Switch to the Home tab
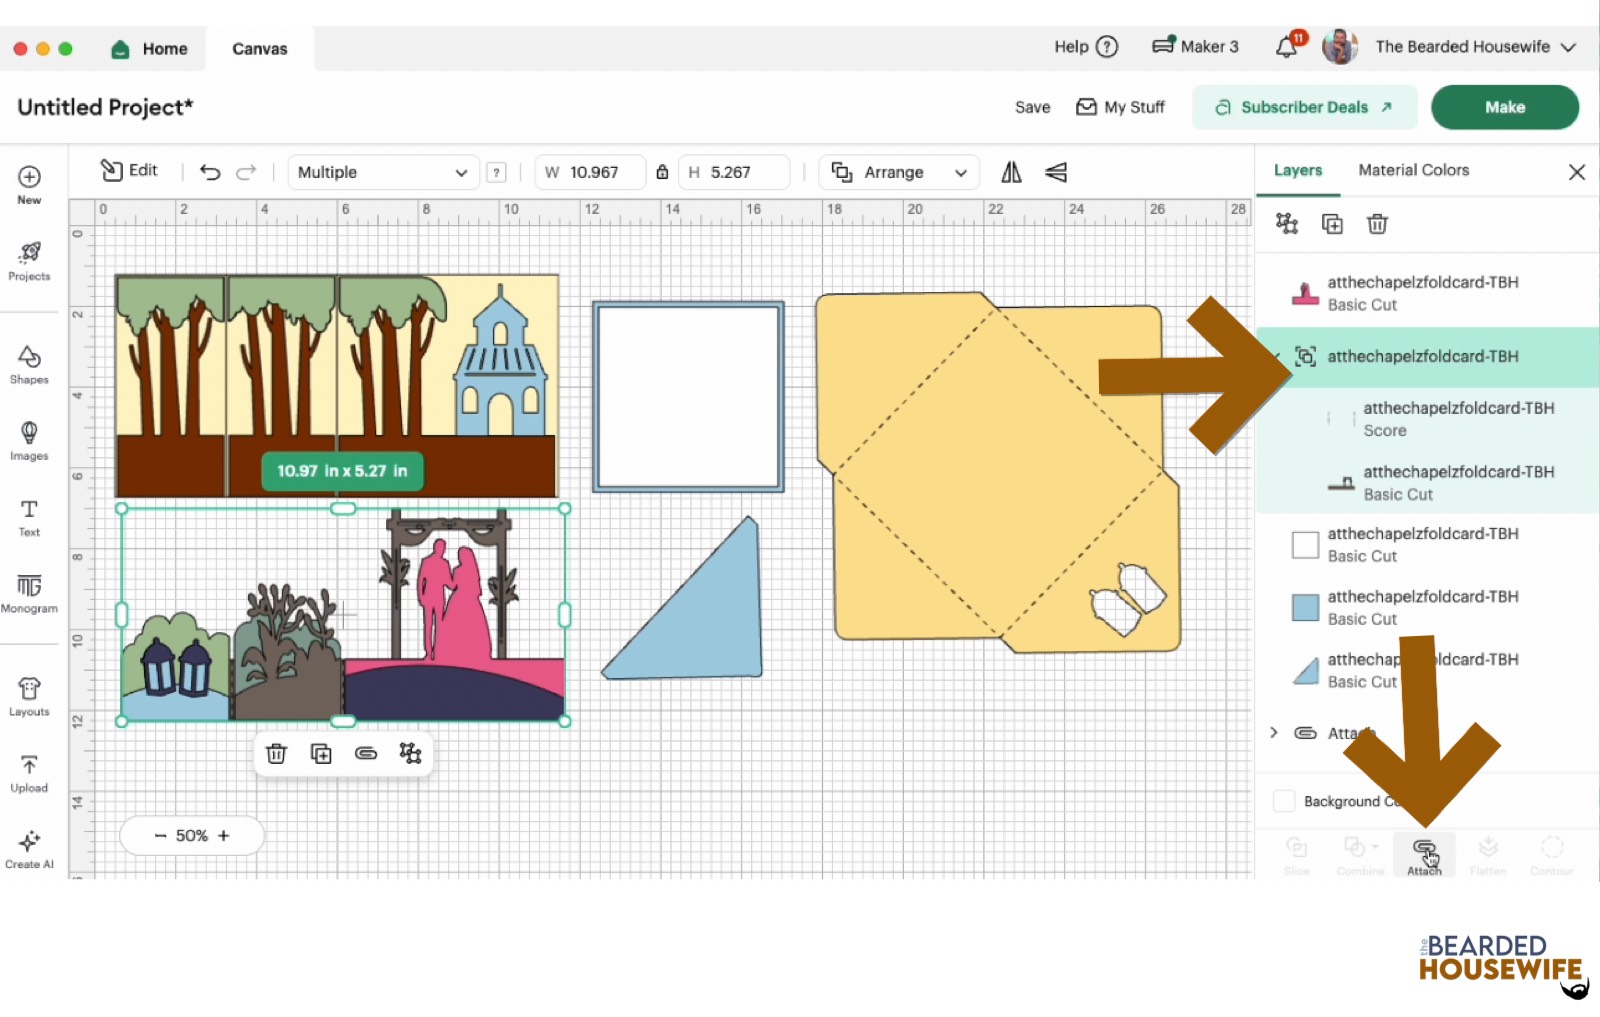 [150, 48]
